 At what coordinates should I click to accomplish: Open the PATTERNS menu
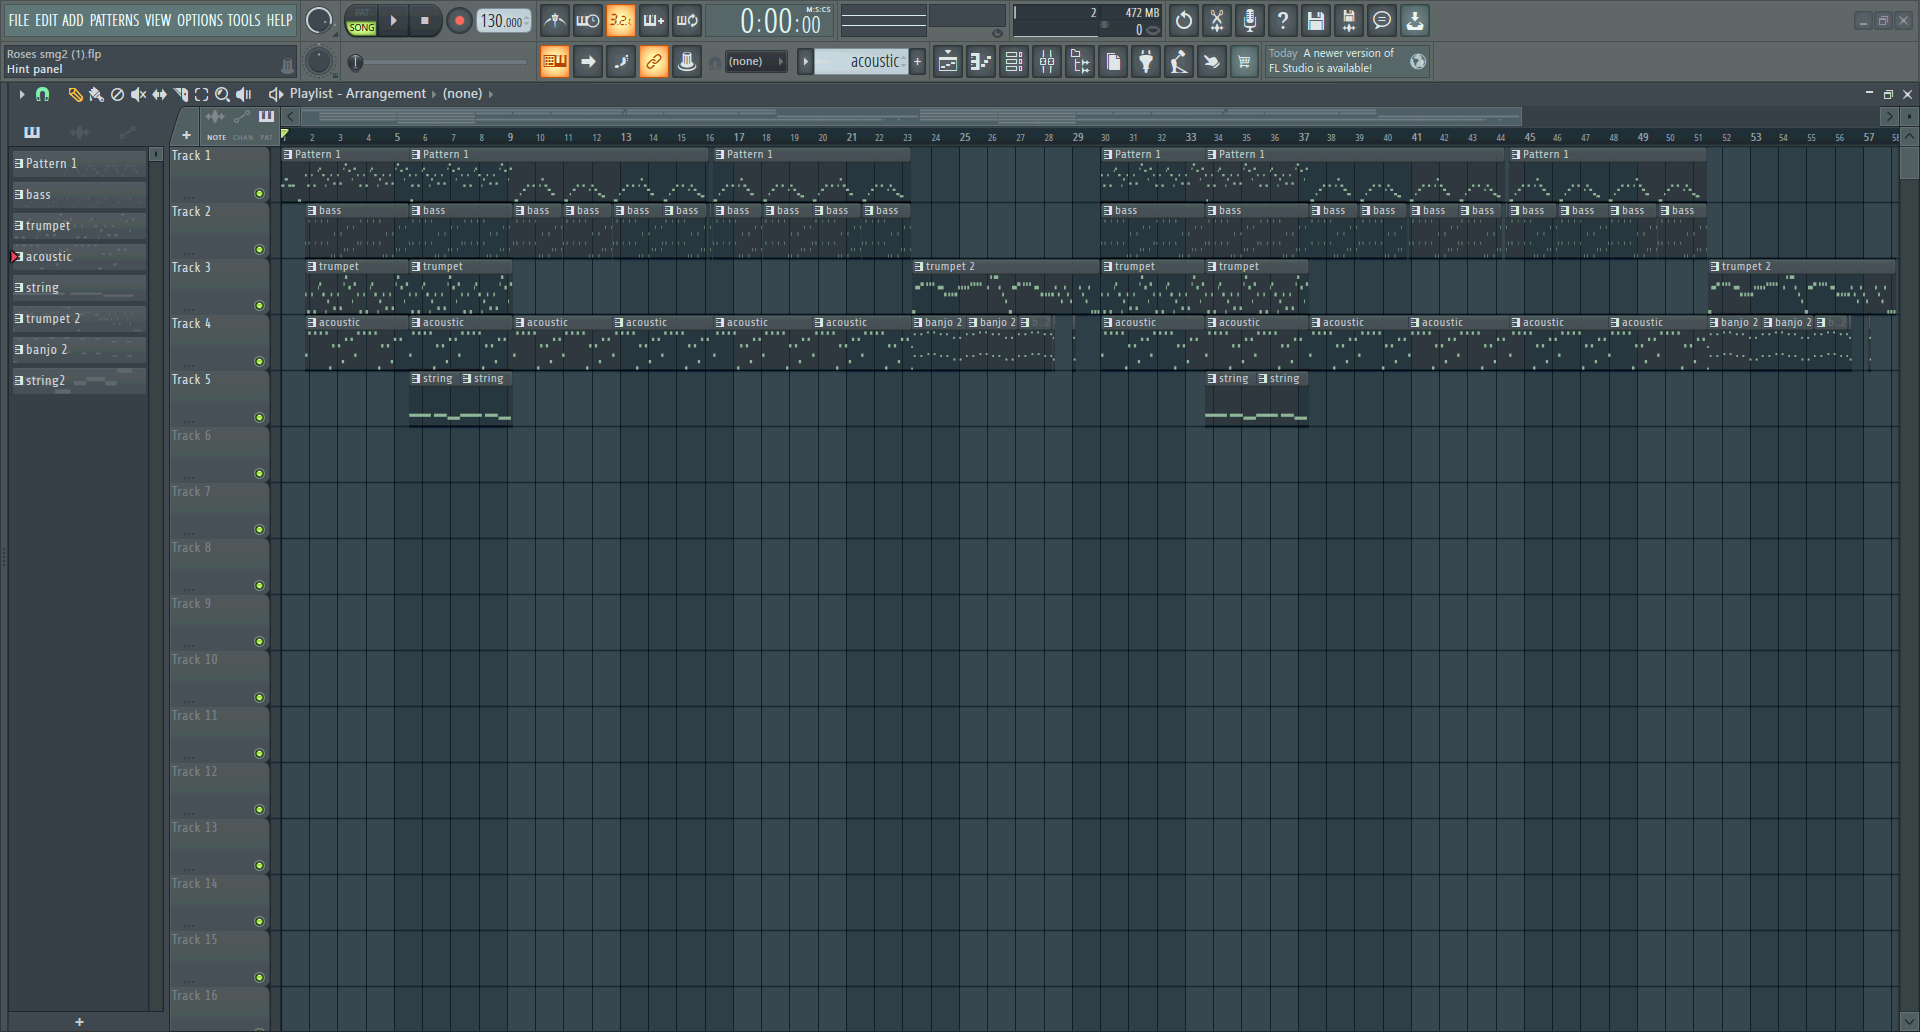tap(114, 20)
